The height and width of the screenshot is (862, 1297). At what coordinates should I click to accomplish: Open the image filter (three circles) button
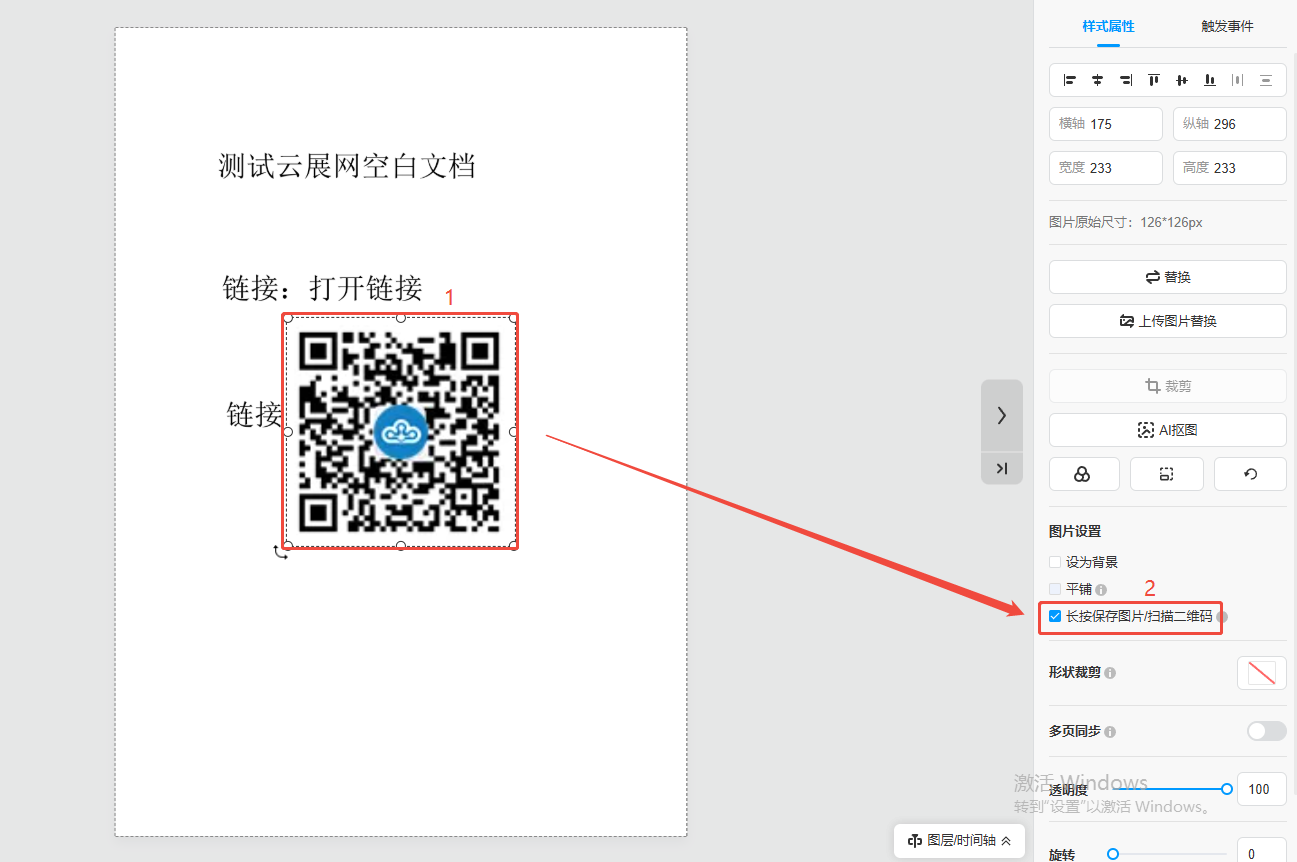point(1083,474)
